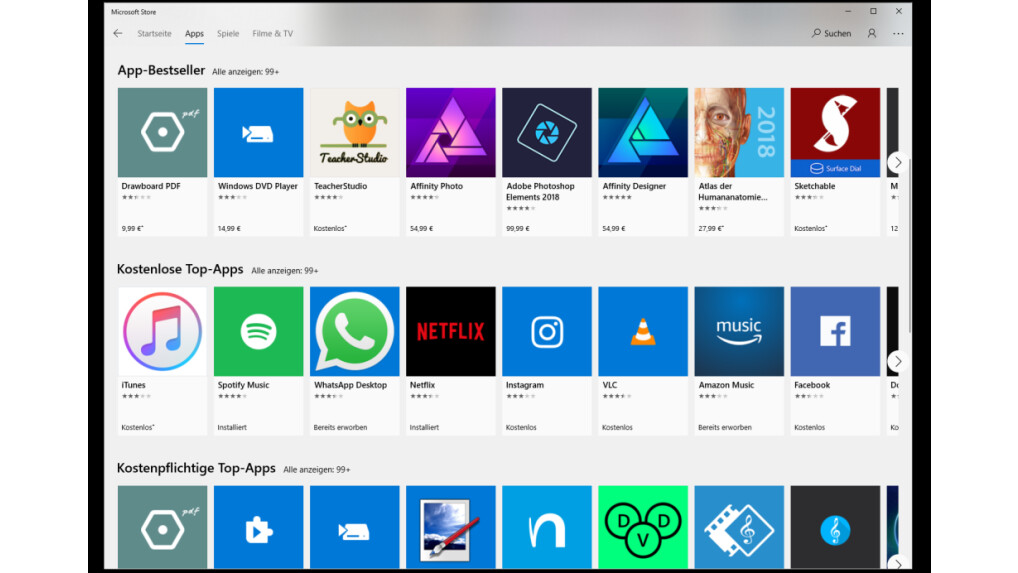Go back using the back arrow
The image size is (1018, 573).
118,33
